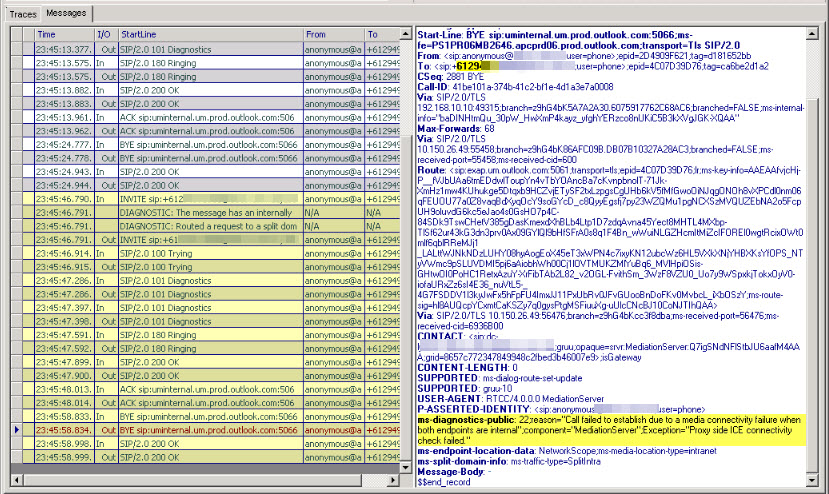Screen dimensions: 829x494
Task: Click the message list's scroll down arrow
Action: tap(406, 467)
